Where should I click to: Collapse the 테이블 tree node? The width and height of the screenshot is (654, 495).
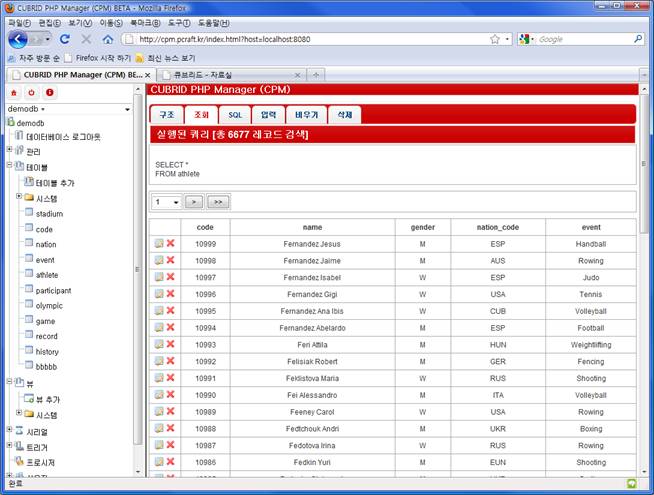[9, 165]
